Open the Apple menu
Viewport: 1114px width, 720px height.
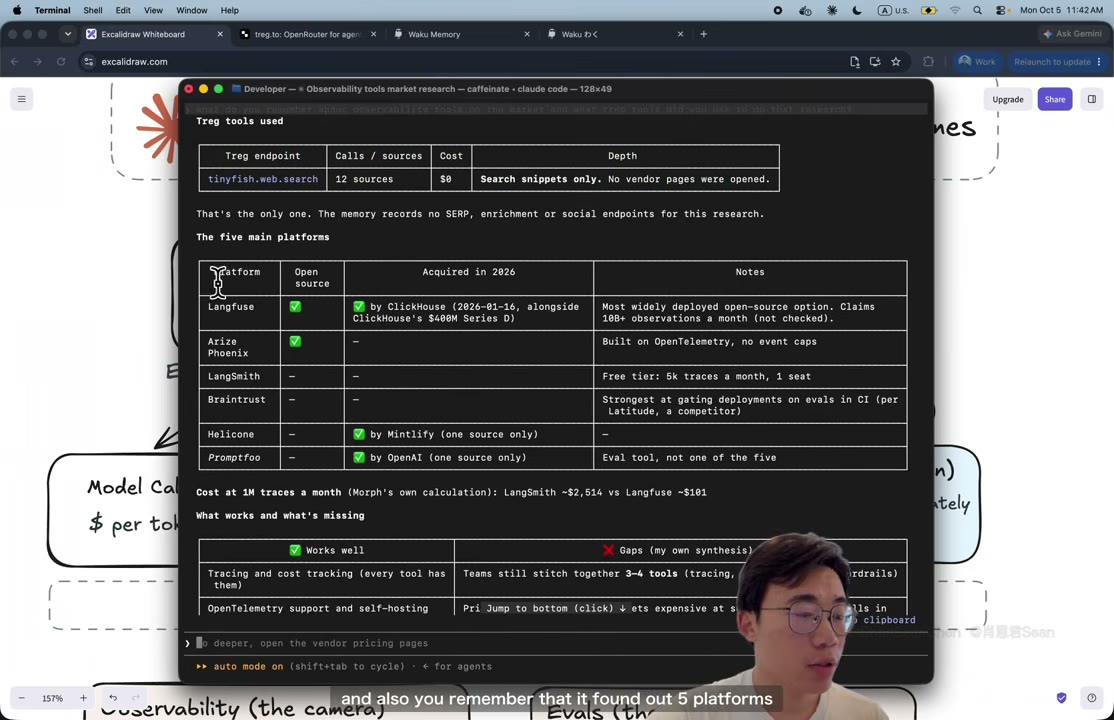click(x=17, y=11)
